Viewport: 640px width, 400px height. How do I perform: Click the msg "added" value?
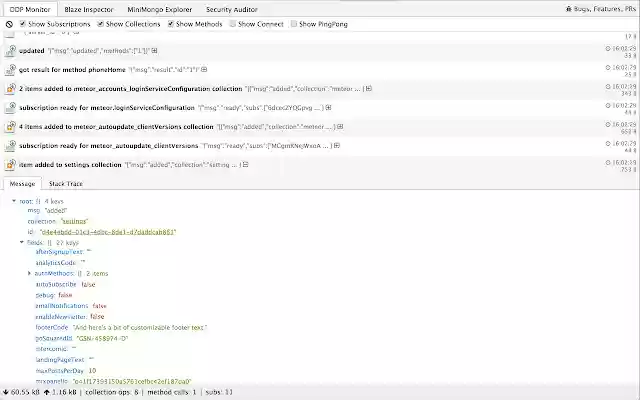[56, 211]
